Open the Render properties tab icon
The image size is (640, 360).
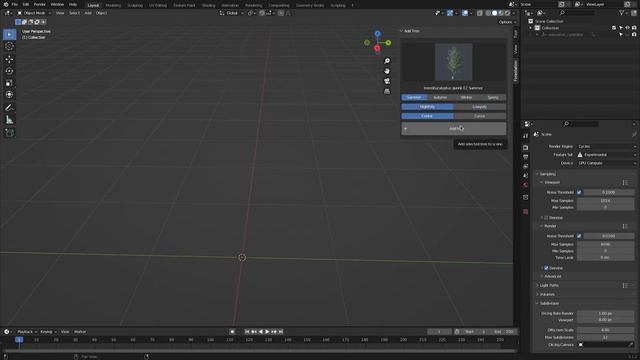[x=526, y=148]
